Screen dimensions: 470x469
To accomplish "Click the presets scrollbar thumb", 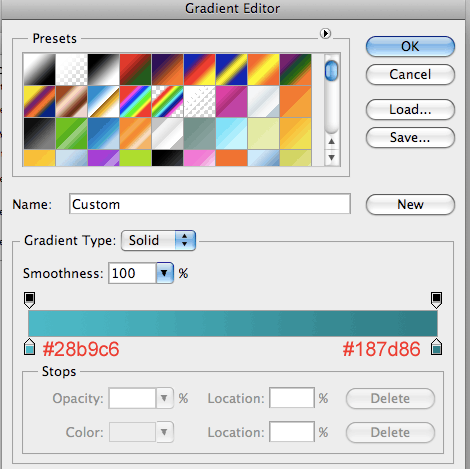I will tap(331, 71).
